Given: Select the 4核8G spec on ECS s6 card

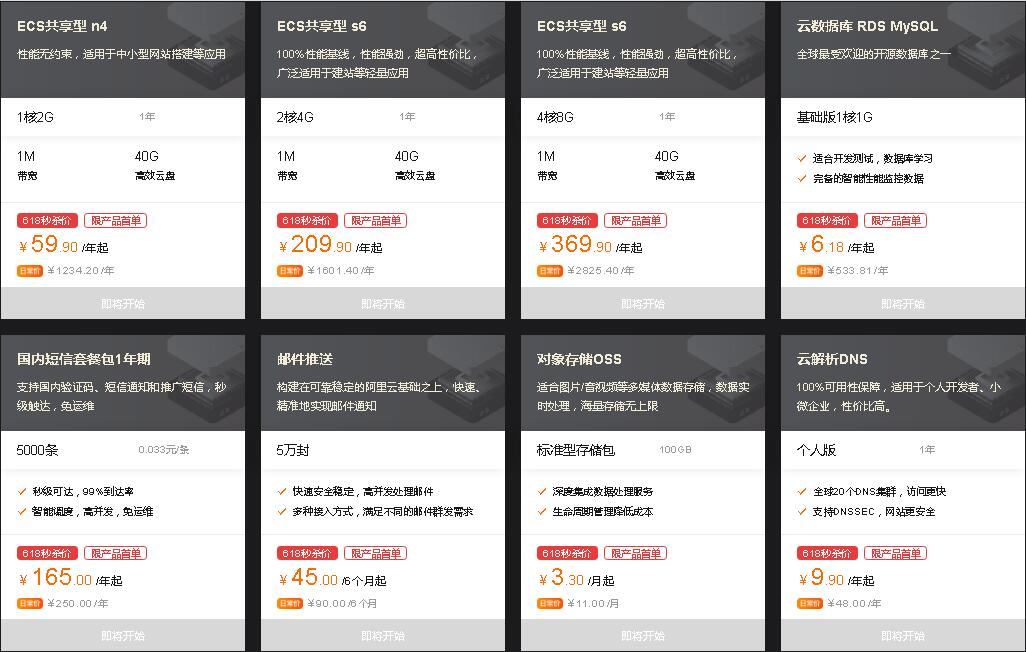Looking at the screenshot, I should (x=555, y=117).
